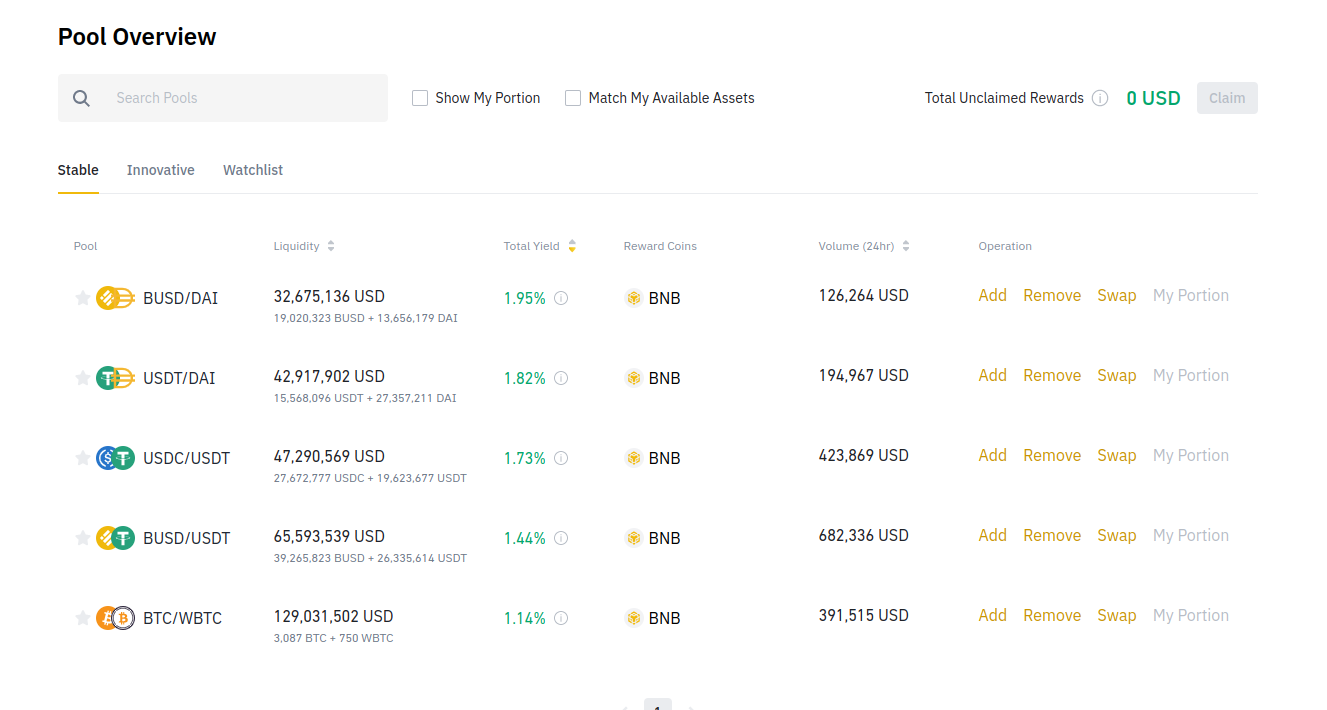
Task: Swap in the BTC/WBTC pool
Action: click(x=1117, y=616)
